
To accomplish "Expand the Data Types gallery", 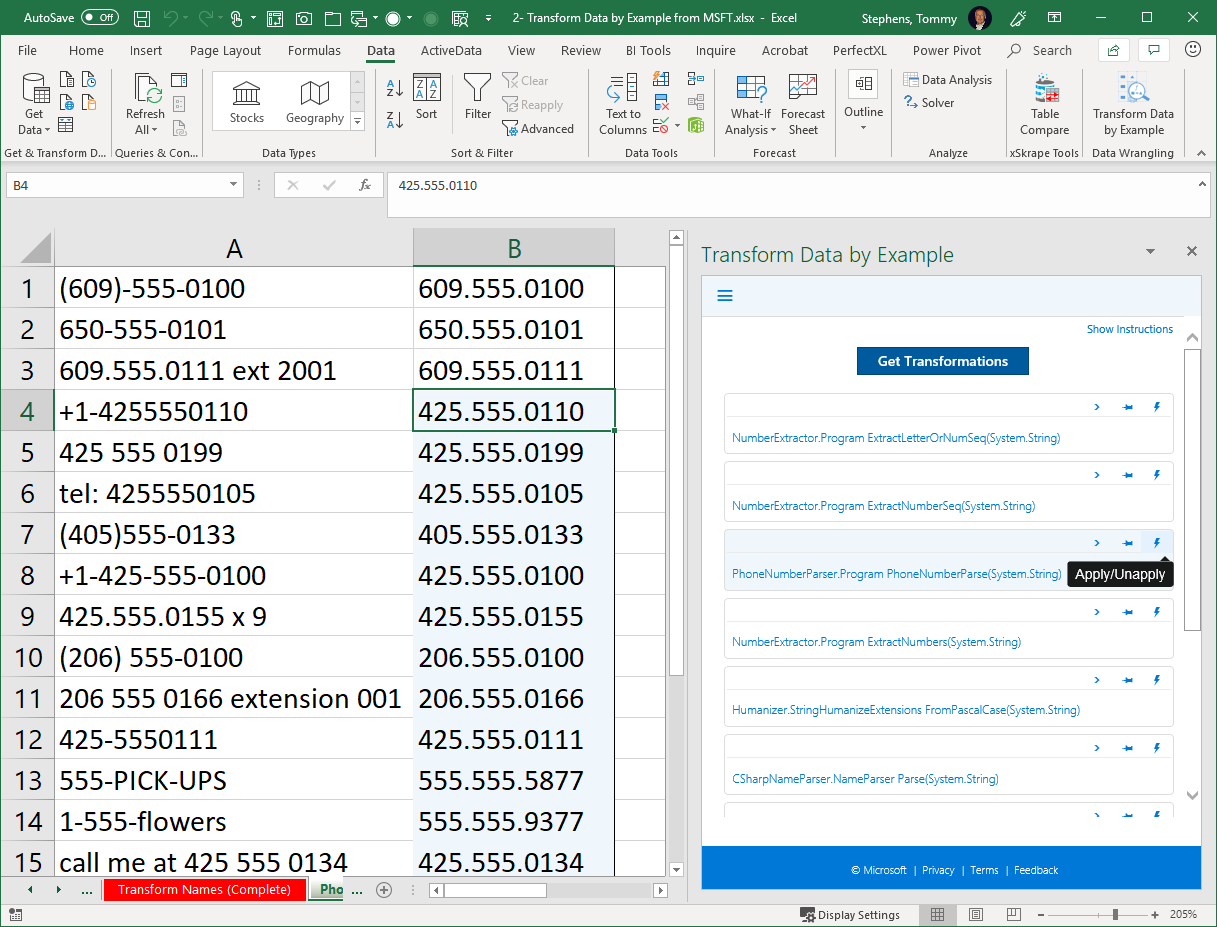I will pos(358,122).
